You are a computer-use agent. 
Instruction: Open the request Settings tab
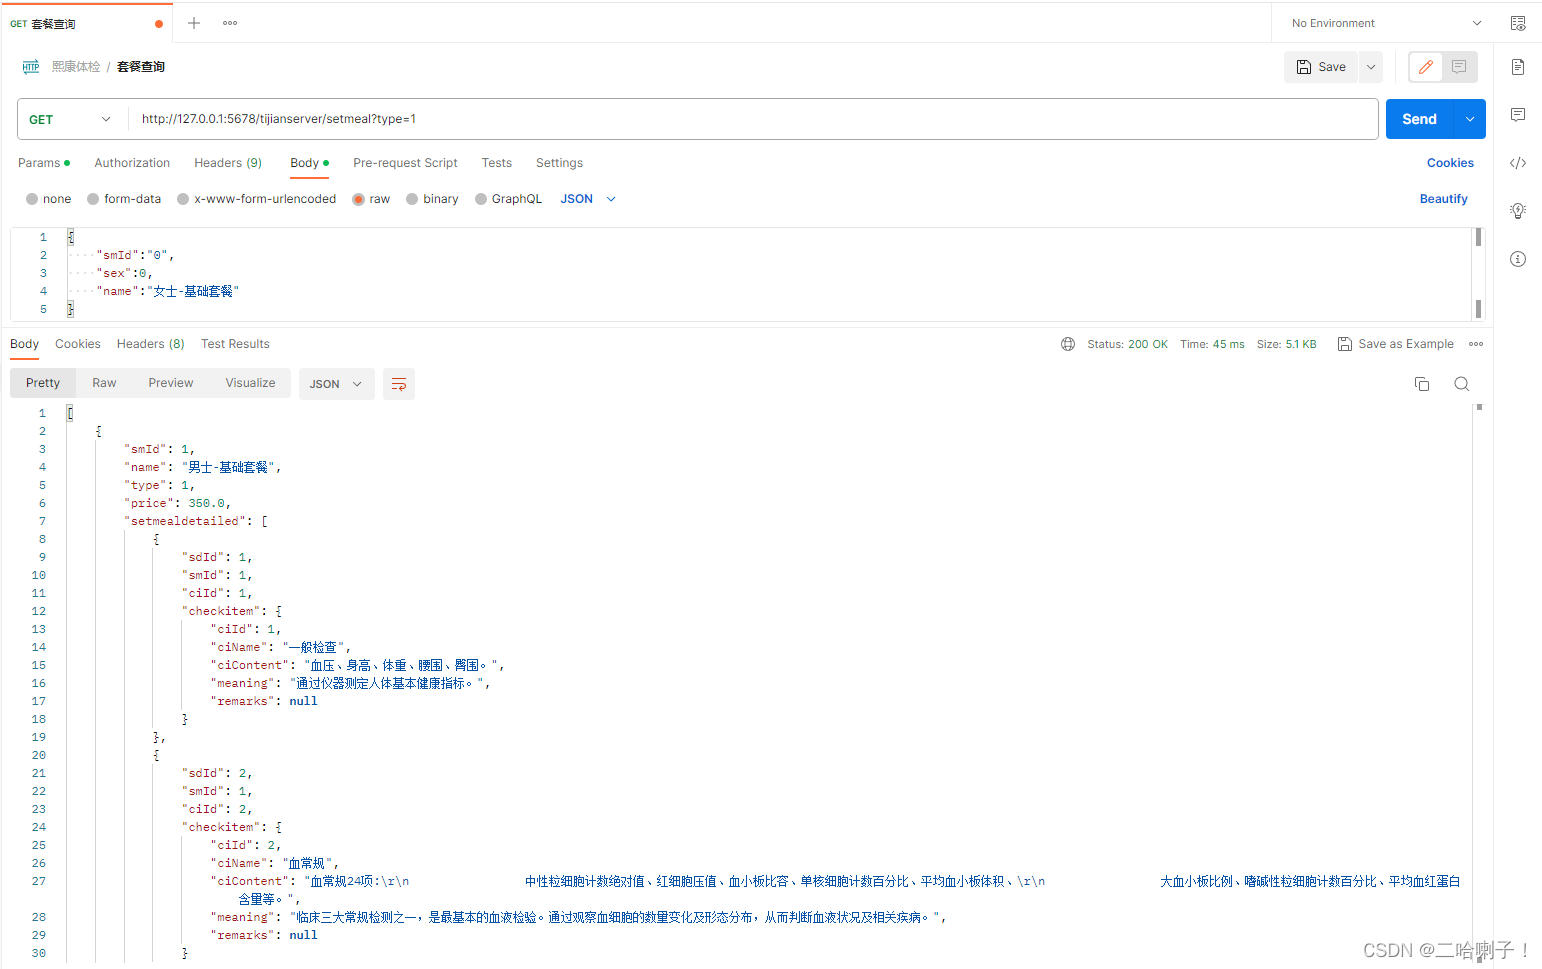click(x=559, y=163)
